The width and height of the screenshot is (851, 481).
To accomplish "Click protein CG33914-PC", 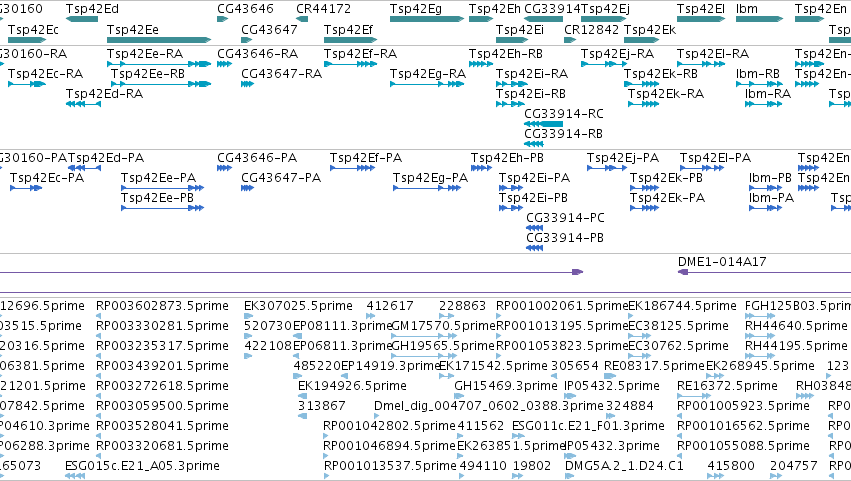I will point(565,218).
